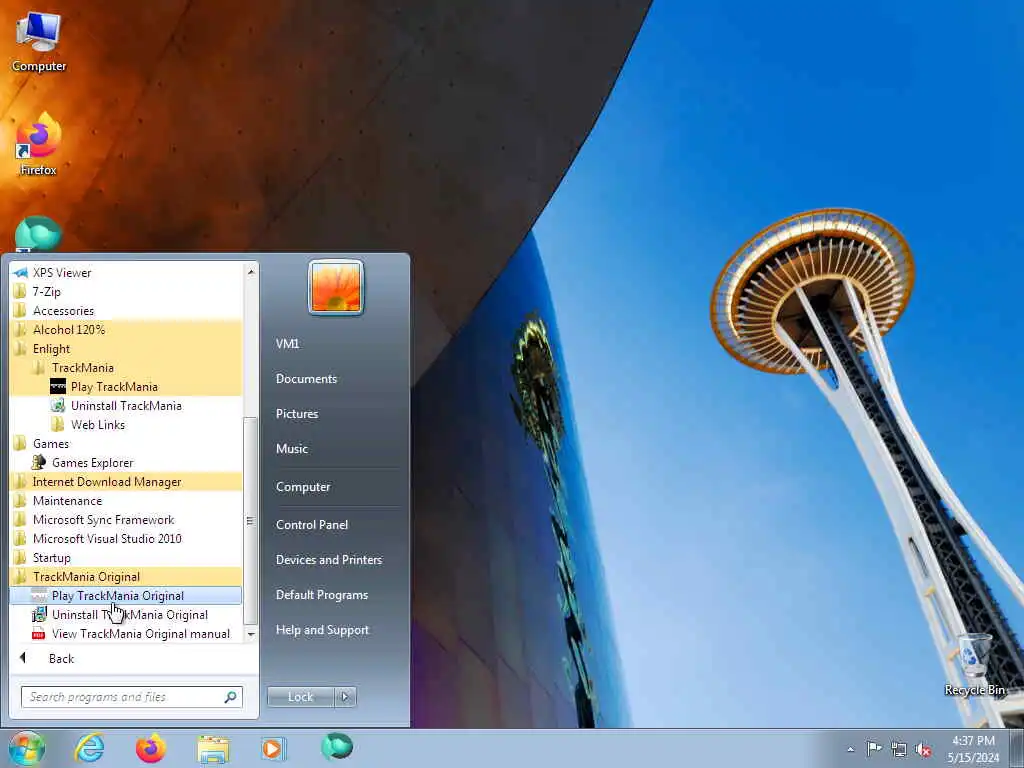
Task: Open Games Explorer
Action: [127, 462]
